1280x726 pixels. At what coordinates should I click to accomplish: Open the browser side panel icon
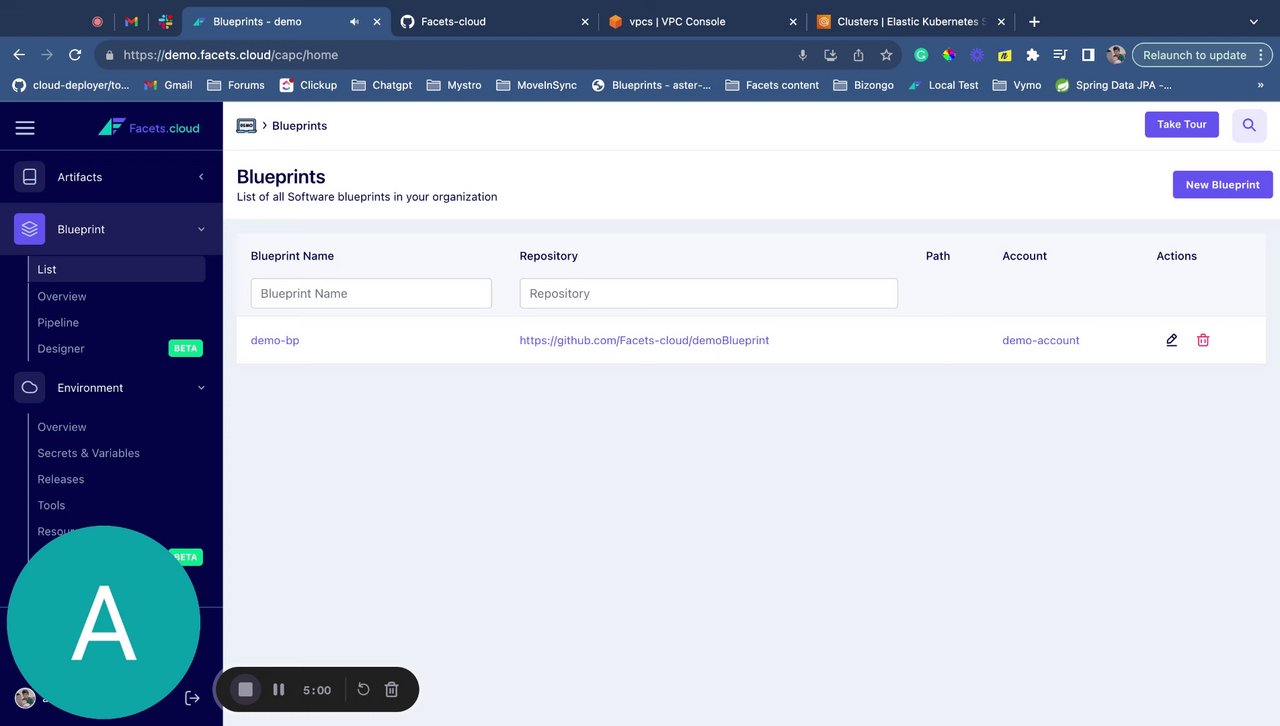point(1088,55)
